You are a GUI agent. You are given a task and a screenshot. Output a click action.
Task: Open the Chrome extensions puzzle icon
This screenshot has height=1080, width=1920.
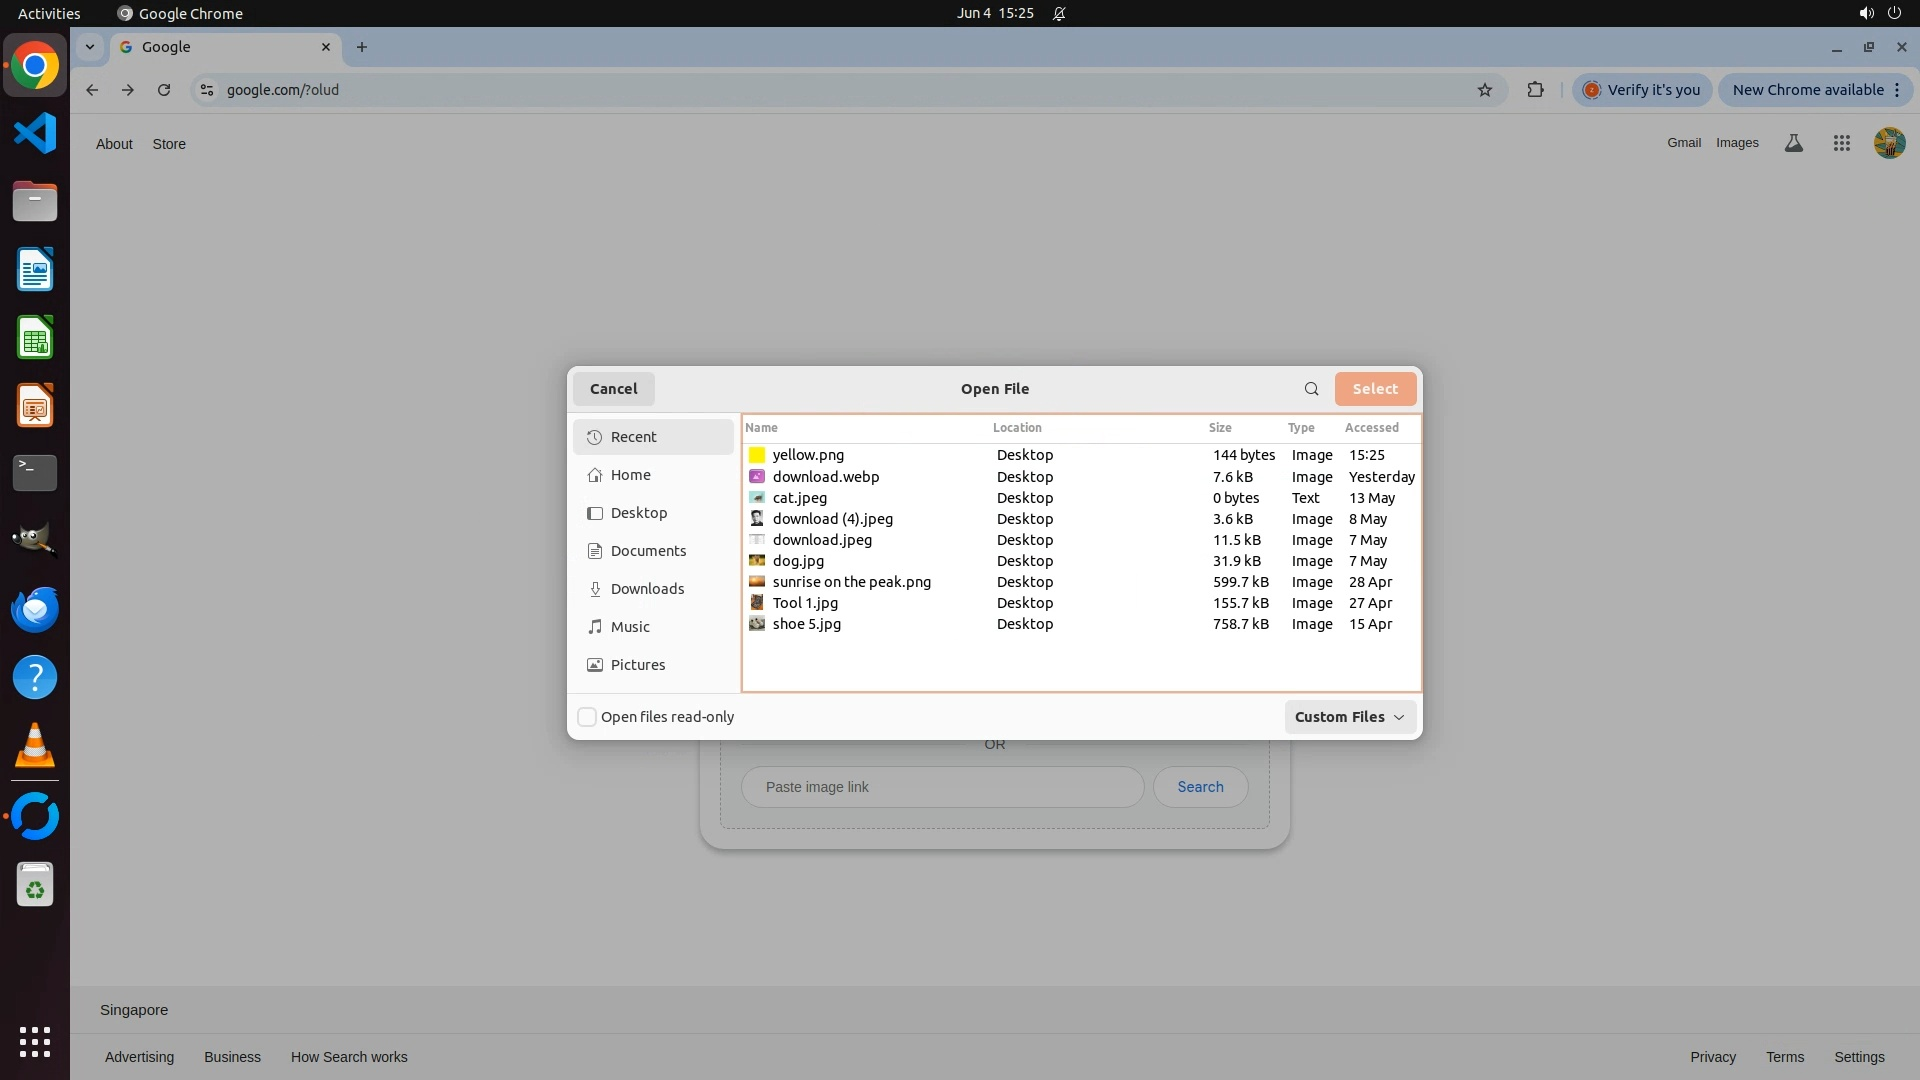click(1535, 90)
